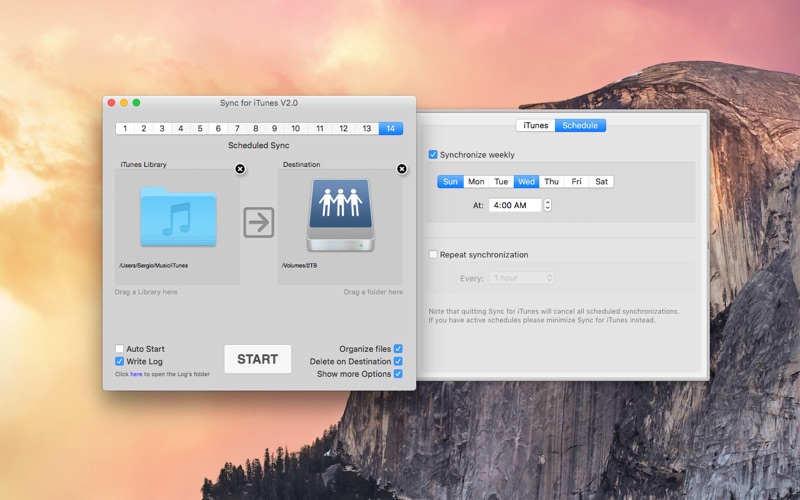
Task: Select Fri in weekly schedule
Action: [x=577, y=182]
